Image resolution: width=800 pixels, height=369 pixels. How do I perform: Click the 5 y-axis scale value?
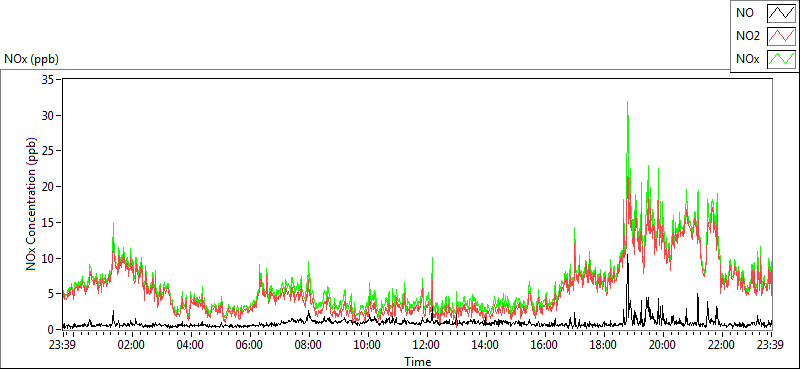(x=51, y=294)
